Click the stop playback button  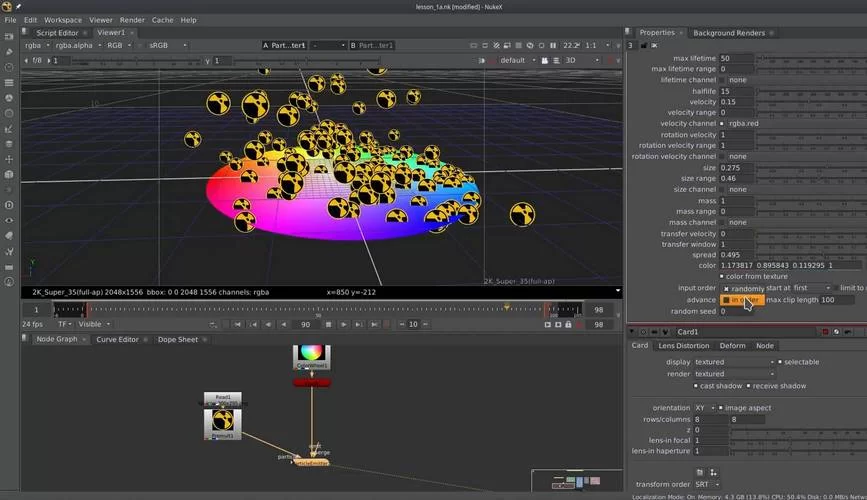[x=328, y=325]
